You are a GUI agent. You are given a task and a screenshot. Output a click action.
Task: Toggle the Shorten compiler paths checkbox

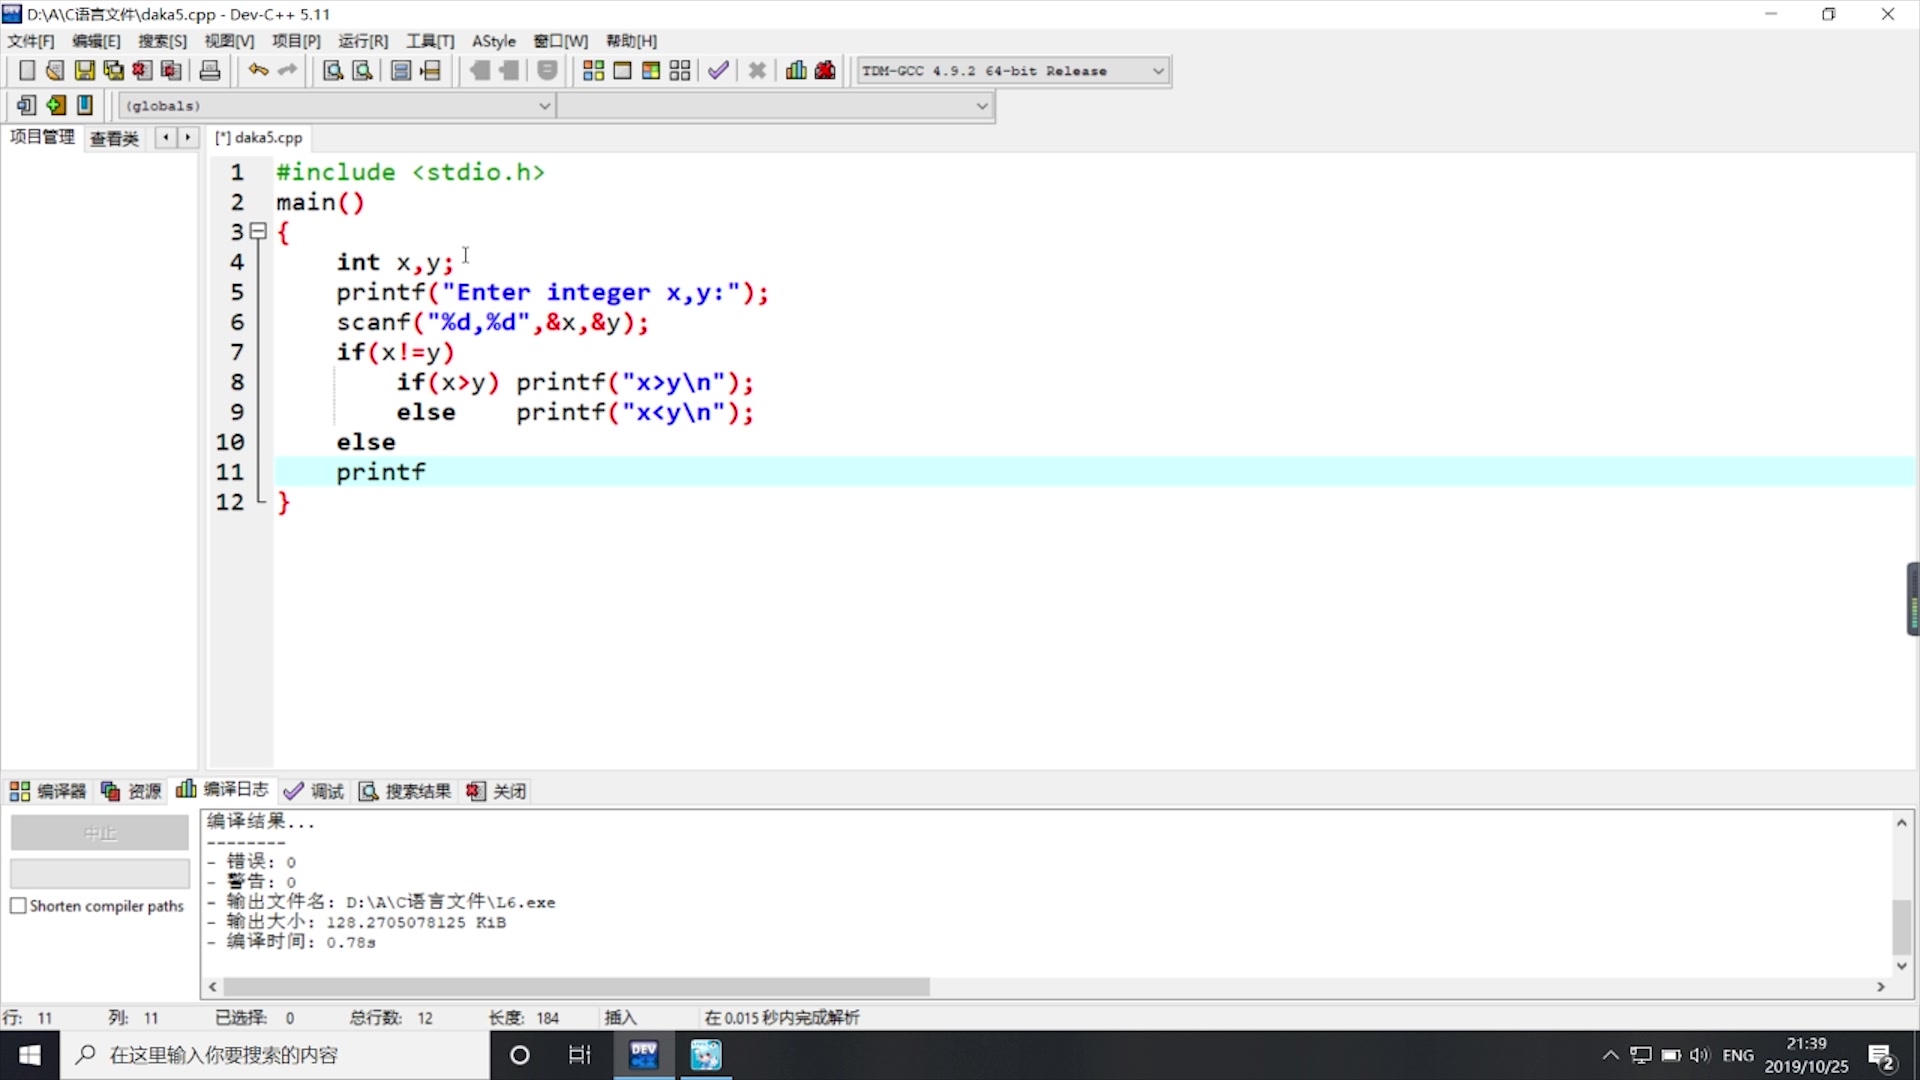[18, 906]
